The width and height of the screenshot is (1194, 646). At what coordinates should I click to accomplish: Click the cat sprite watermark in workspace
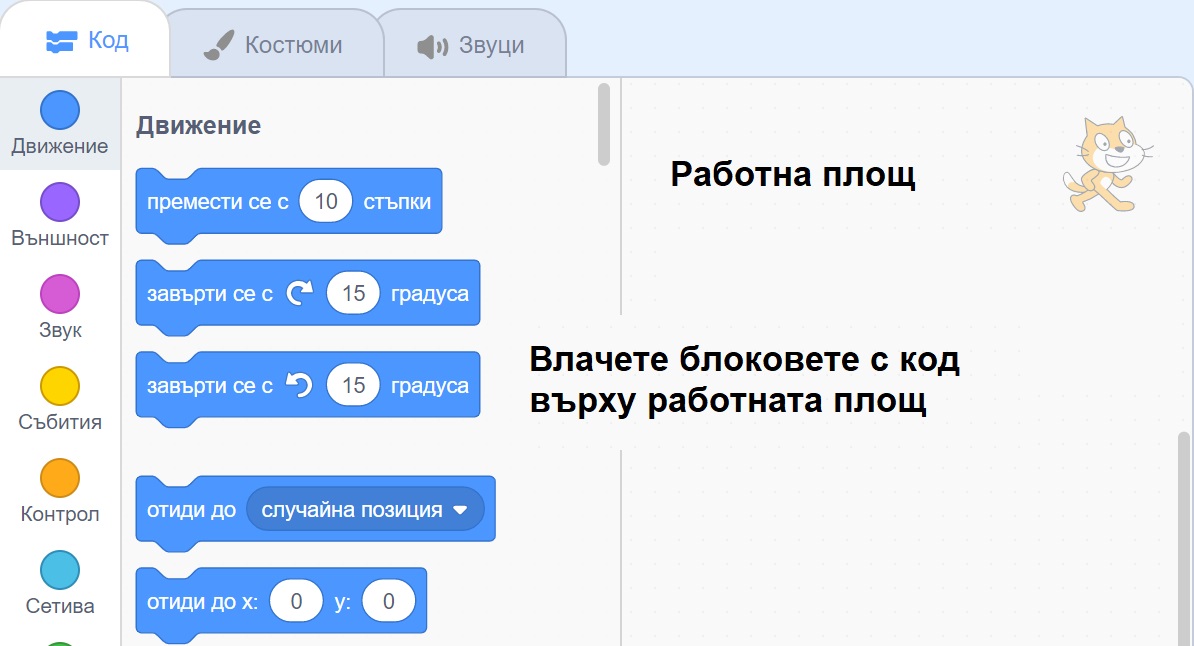pyautogui.click(x=1106, y=164)
